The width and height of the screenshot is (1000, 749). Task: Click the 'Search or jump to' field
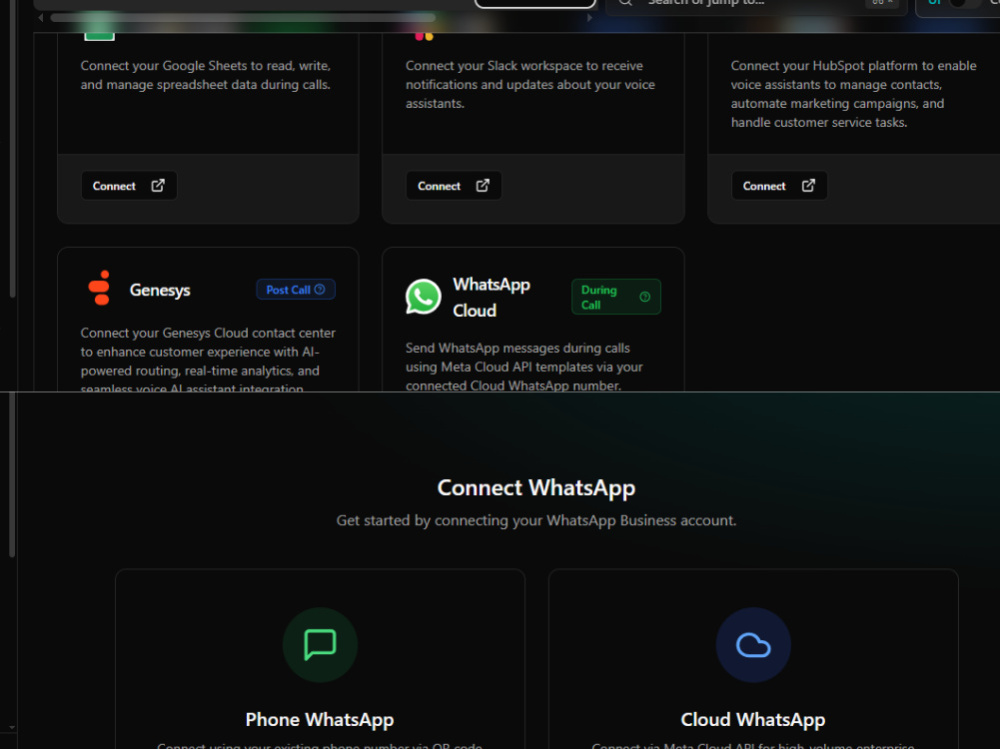point(756,4)
